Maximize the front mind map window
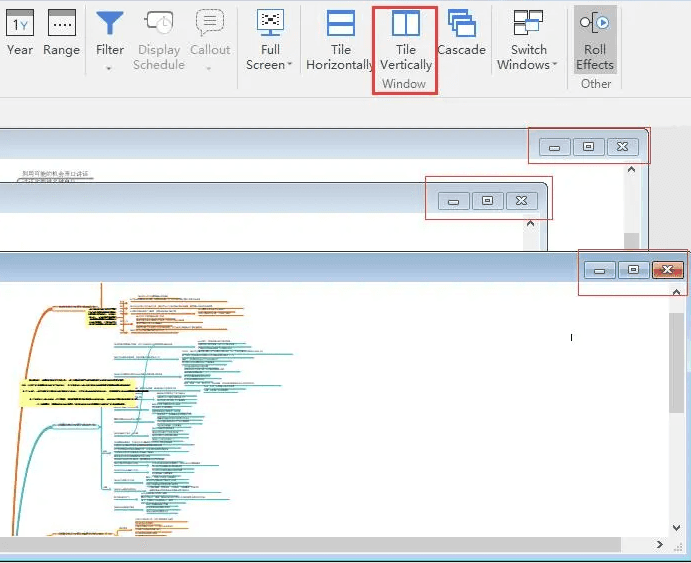Screen dimensions: 691x563 (633, 270)
